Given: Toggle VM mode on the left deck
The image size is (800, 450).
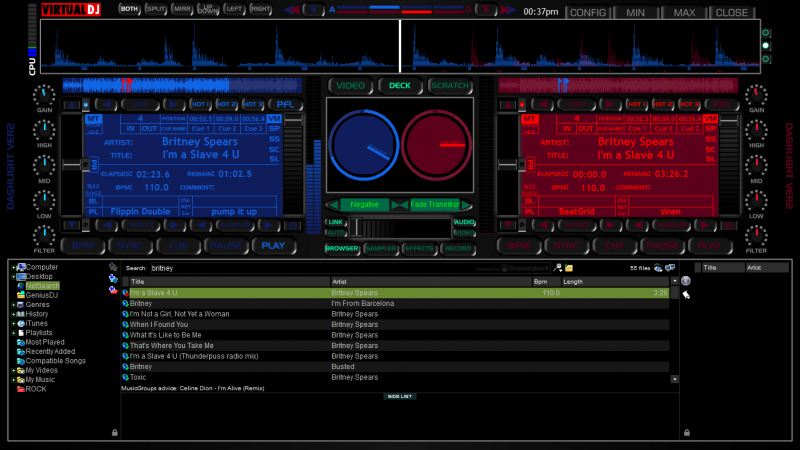Looking at the screenshot, I should (x=274, y=118).
